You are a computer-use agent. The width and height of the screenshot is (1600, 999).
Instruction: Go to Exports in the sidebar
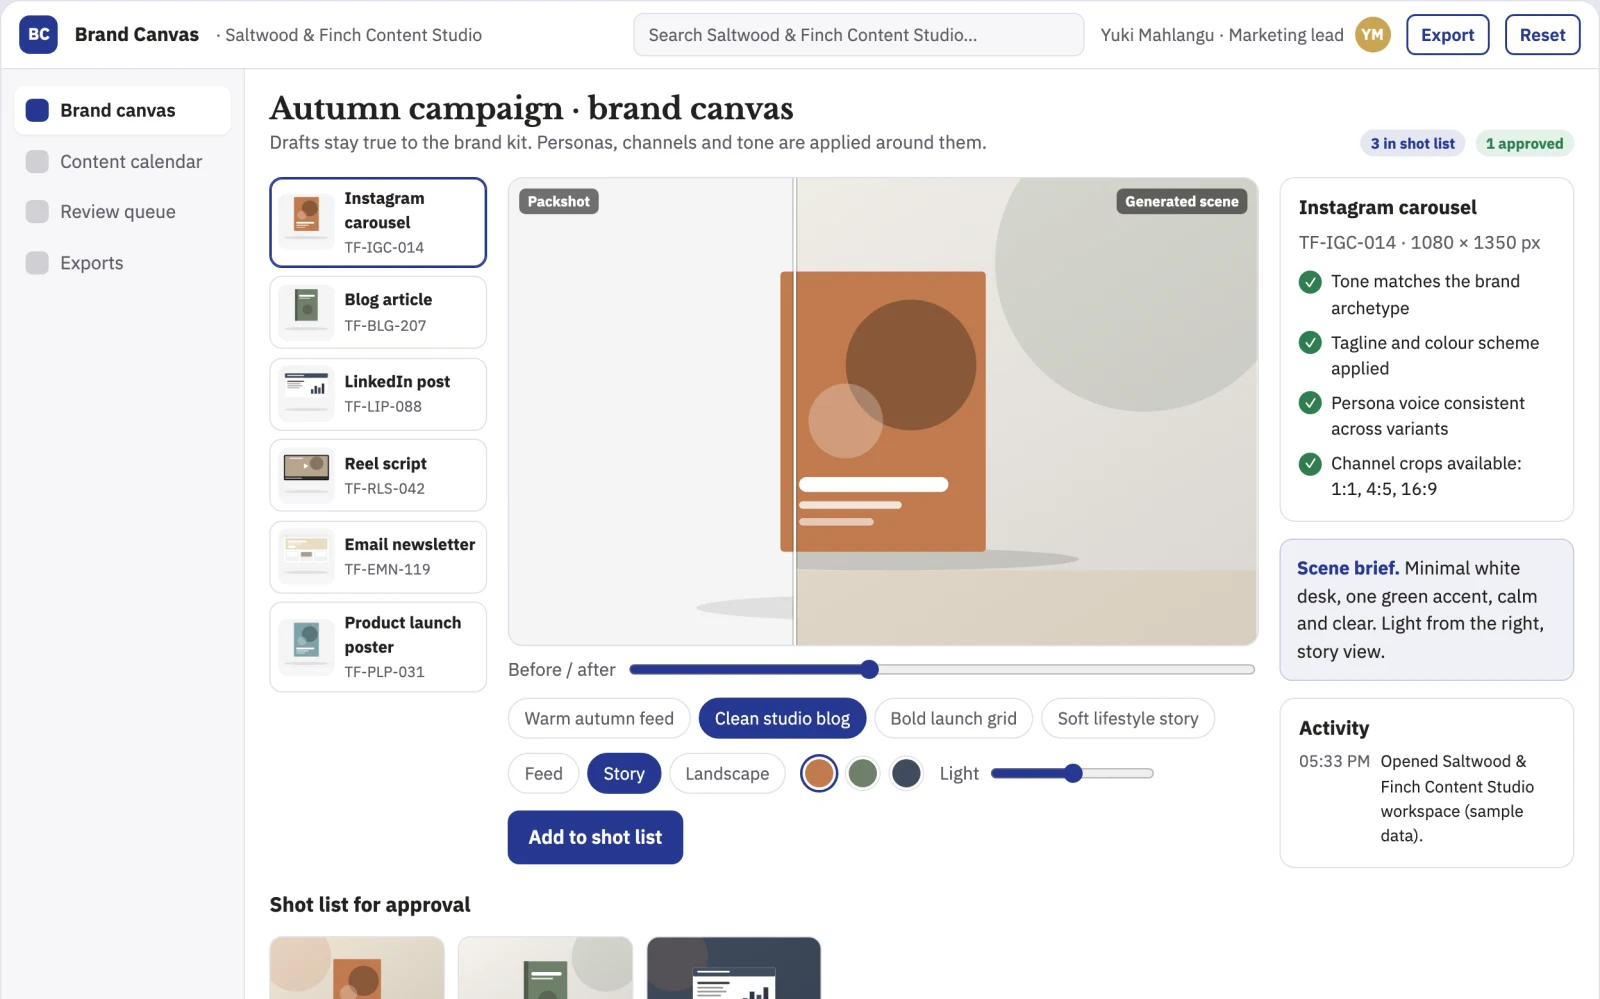click(x=122, y=262)
